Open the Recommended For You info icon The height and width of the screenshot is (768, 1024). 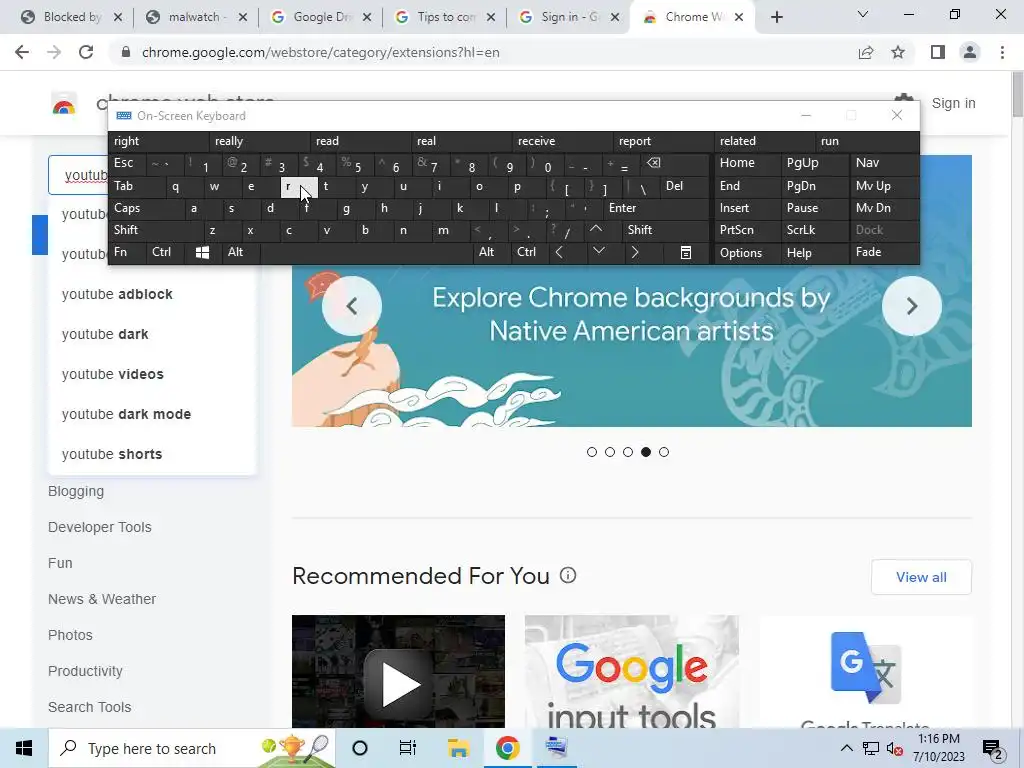(x=568, y=575)
